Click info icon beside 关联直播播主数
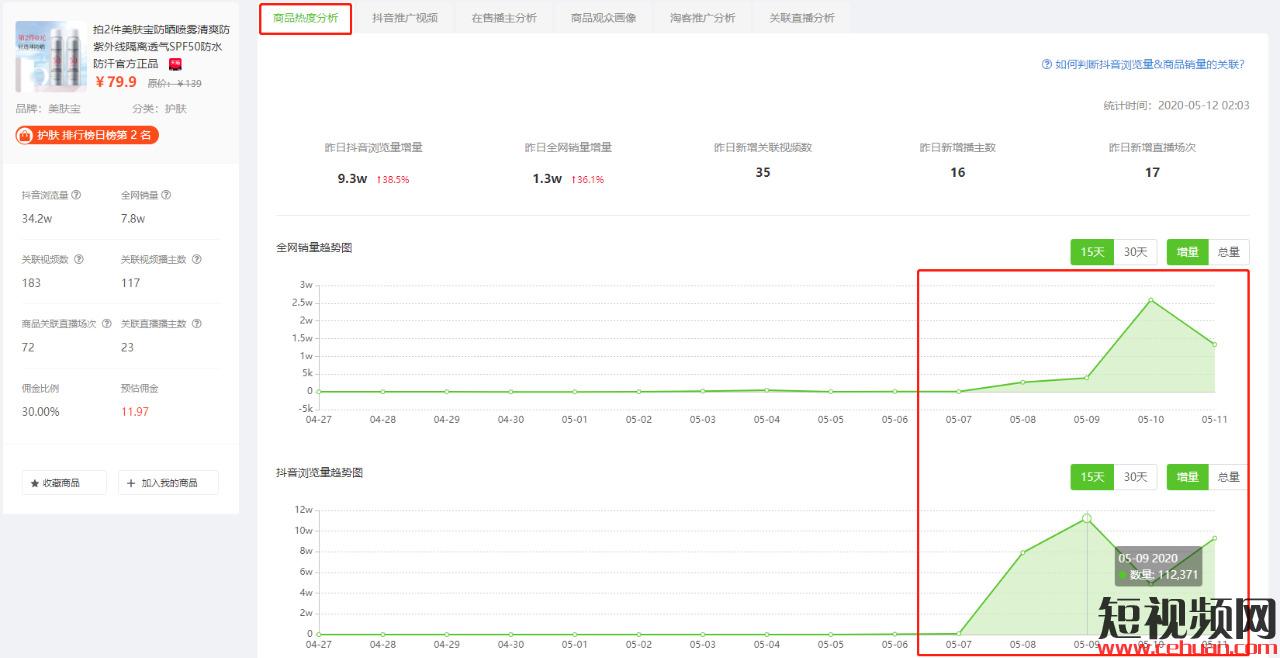This screenshot has height=658, width=1280. (196, 324)
